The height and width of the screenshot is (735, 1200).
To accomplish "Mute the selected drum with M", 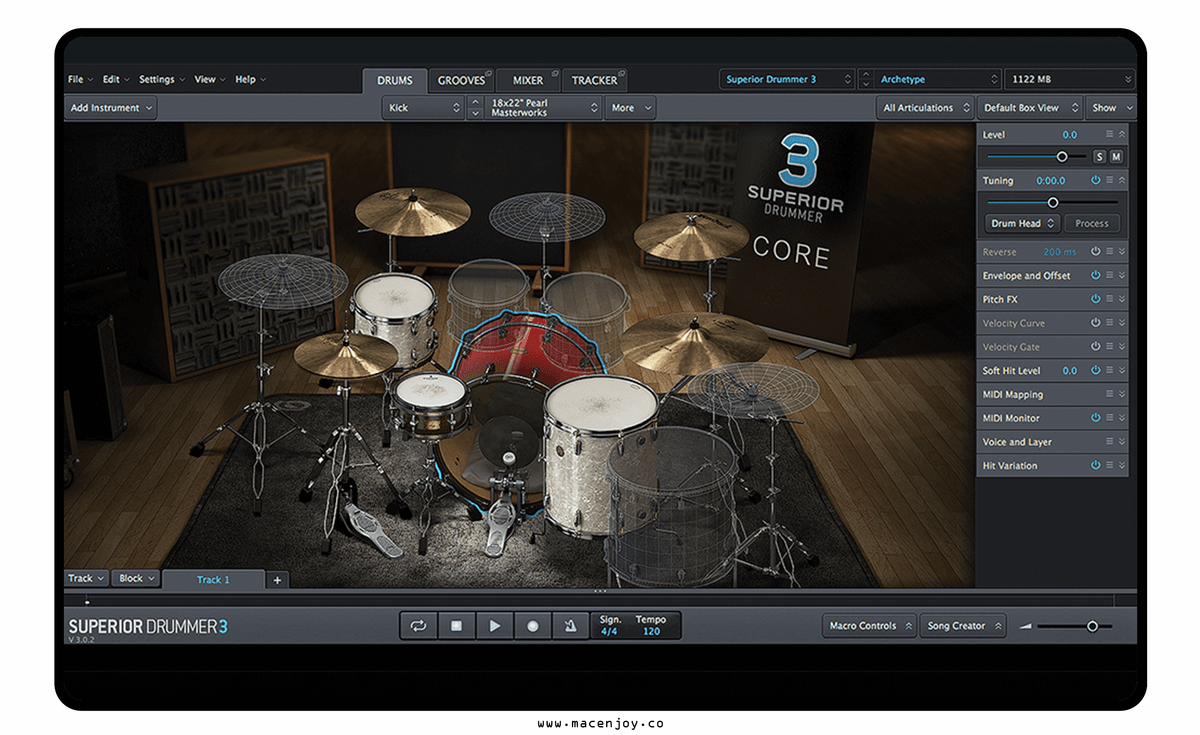I will pos(1116,157).
